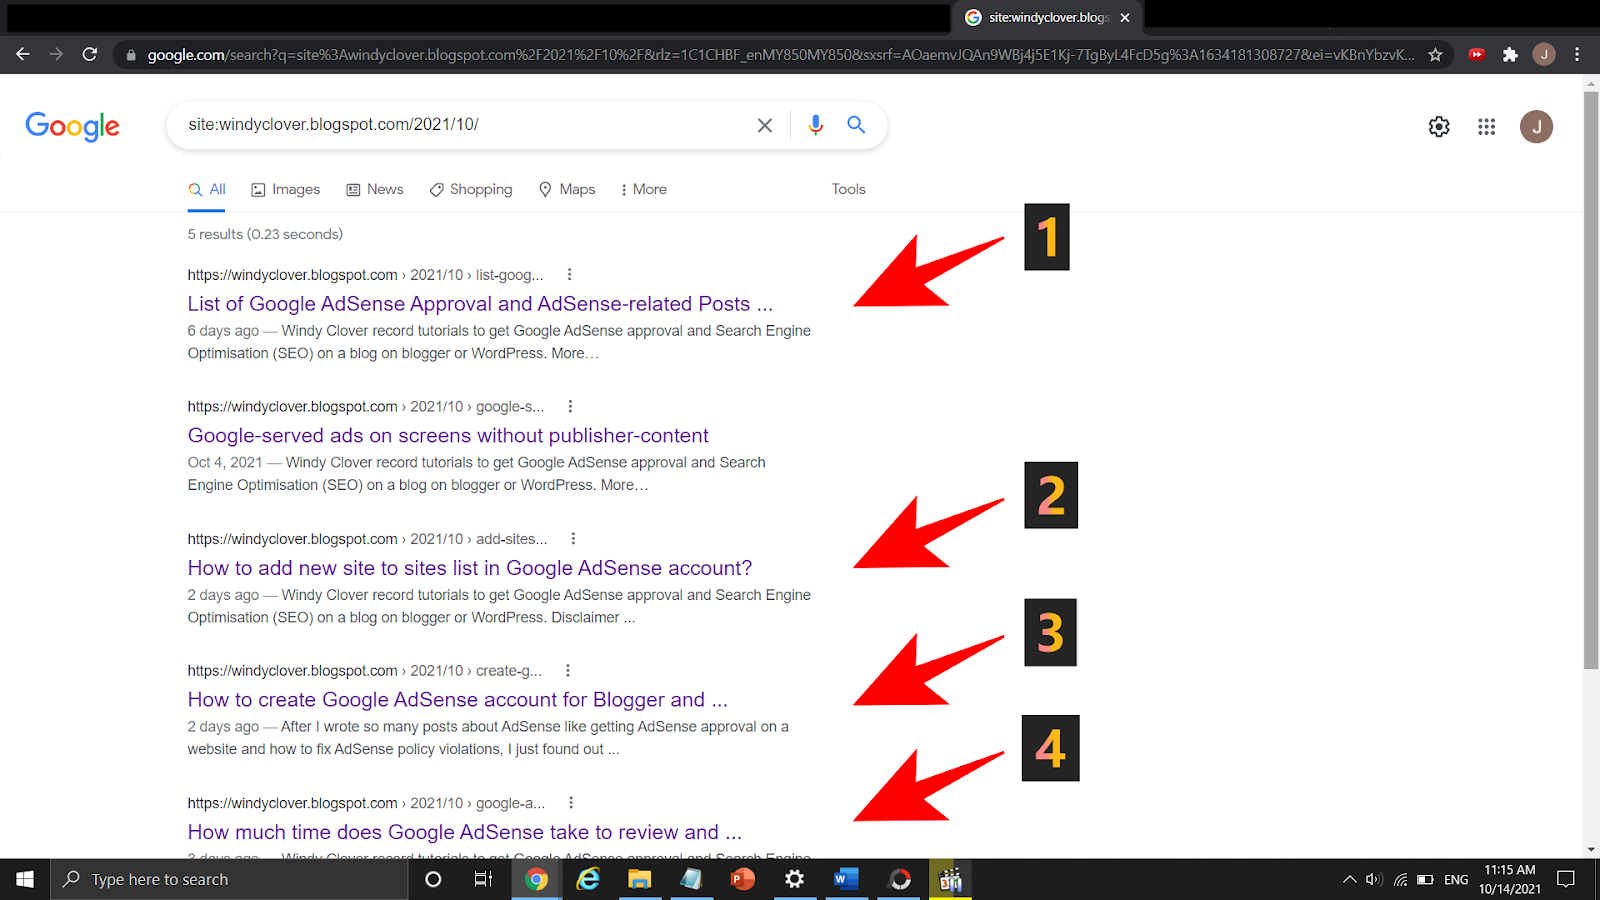The height and width of the screenshot is (900, 1600).
Task: Switch to the Maps tab
Action: [x=567, y=189]
